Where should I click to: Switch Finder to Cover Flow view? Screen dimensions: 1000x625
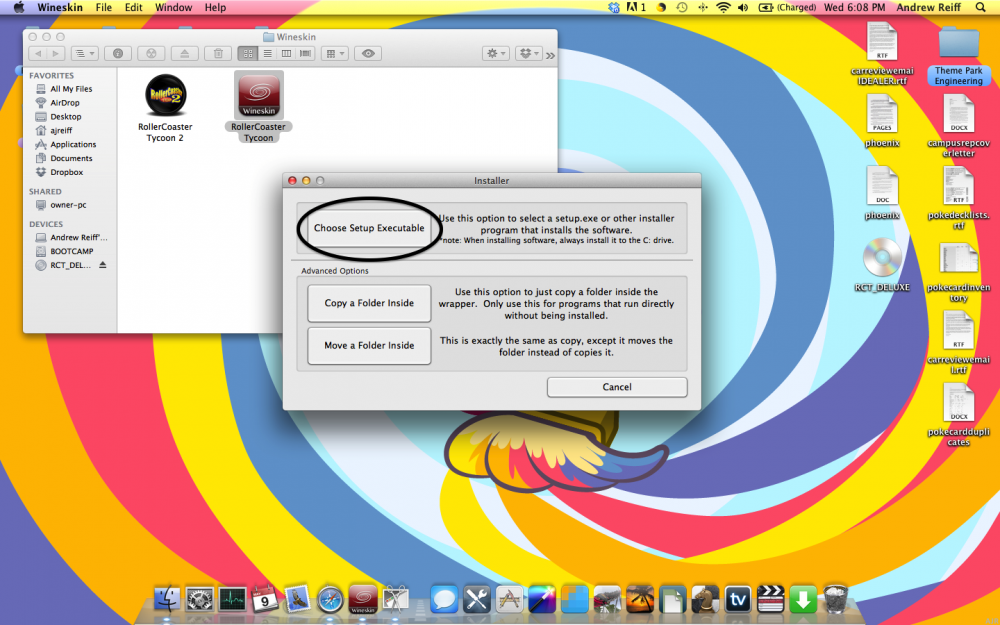point(303,53)
